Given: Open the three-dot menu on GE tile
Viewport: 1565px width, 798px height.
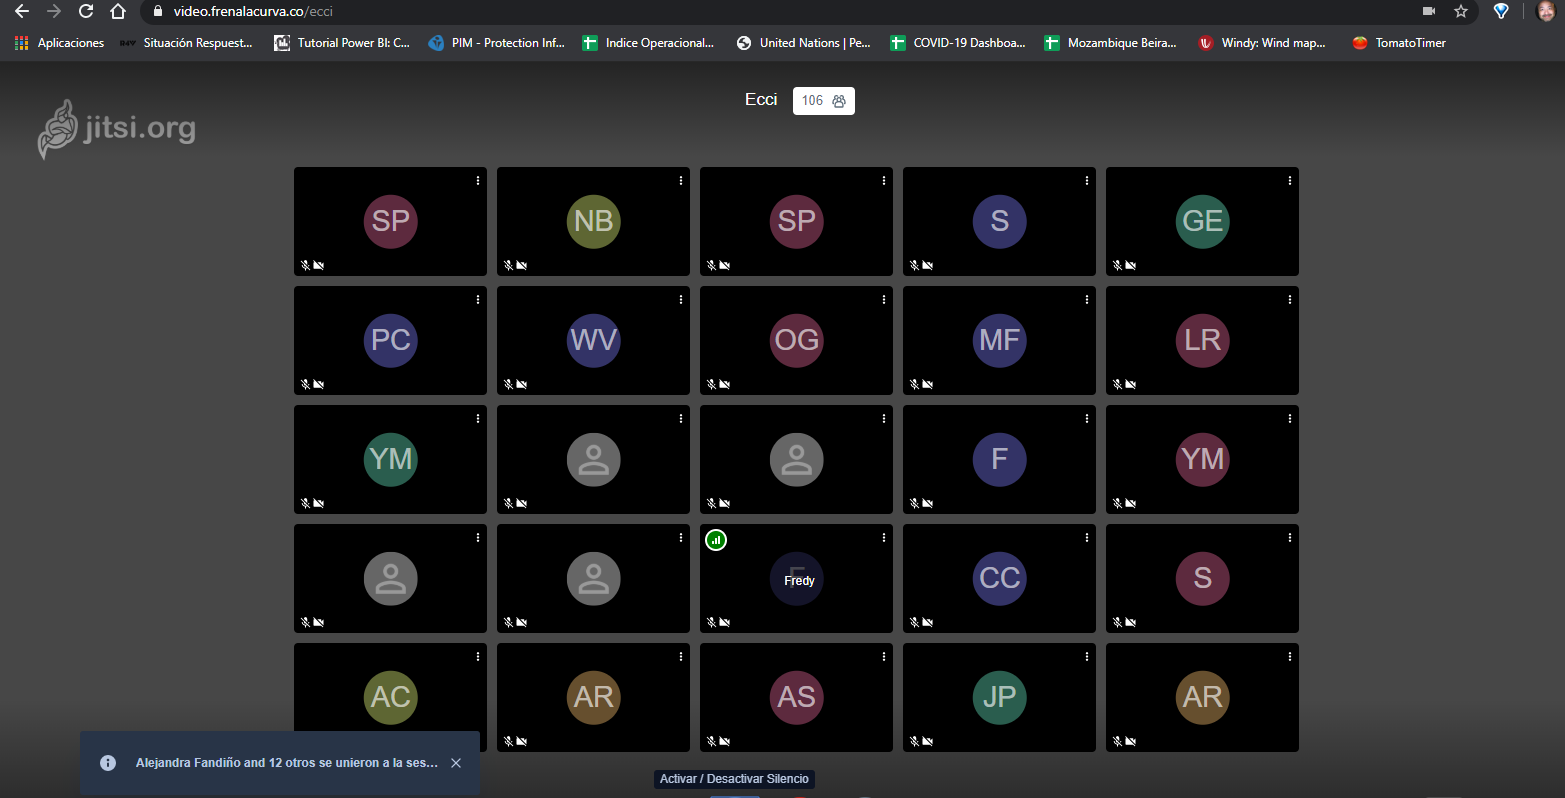Looking at the screenshot, I should (x=1290, y=181).
